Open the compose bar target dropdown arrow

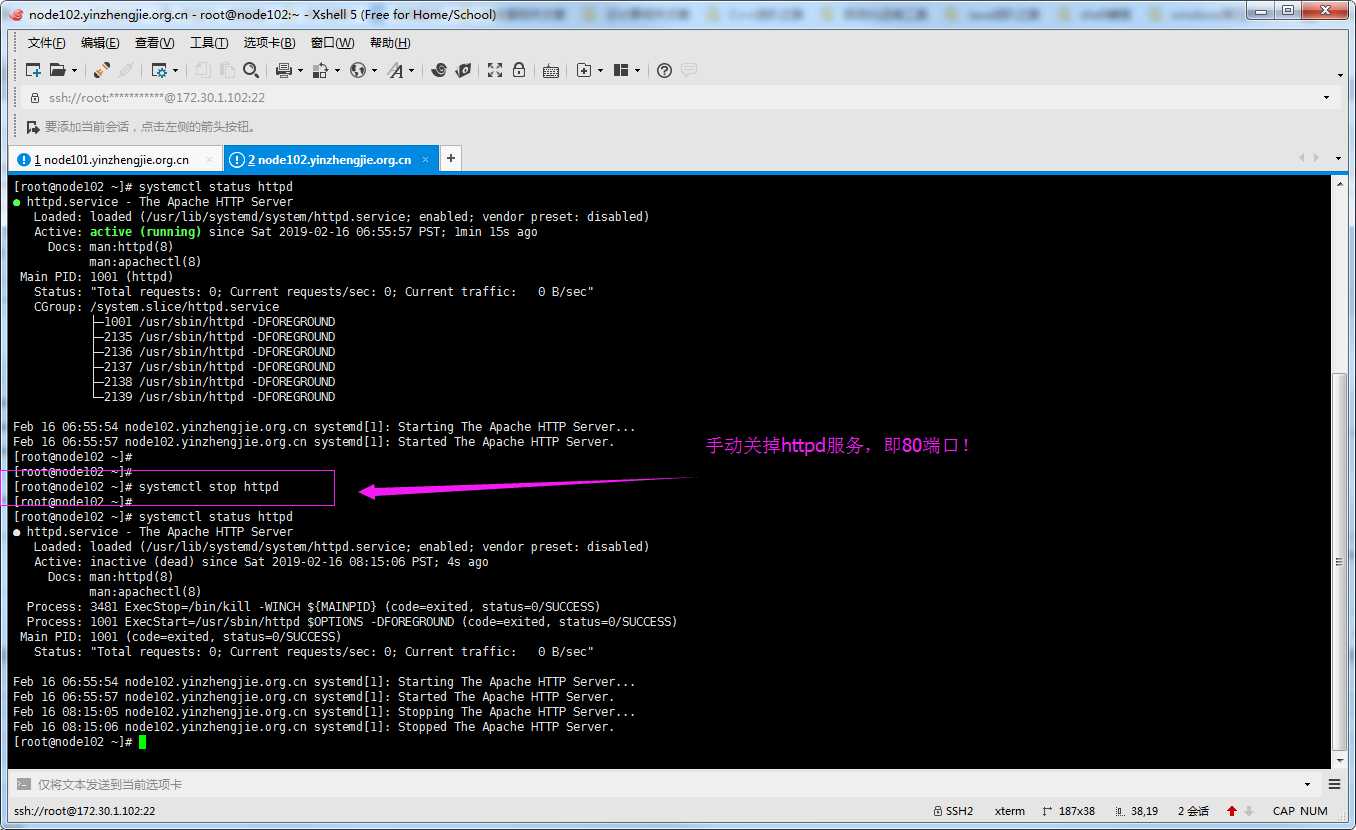[1307, 785]
